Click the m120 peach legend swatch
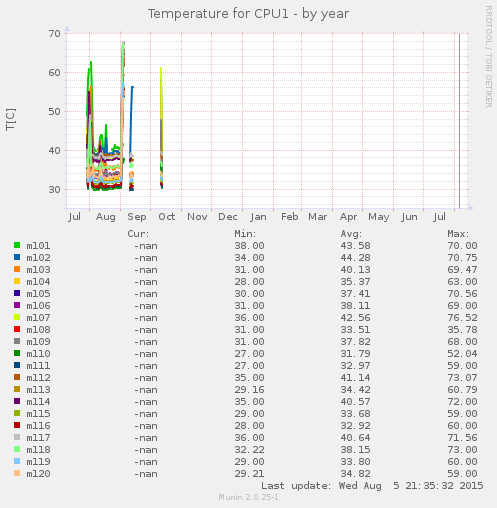497x508 pixels. pos(17,473)
